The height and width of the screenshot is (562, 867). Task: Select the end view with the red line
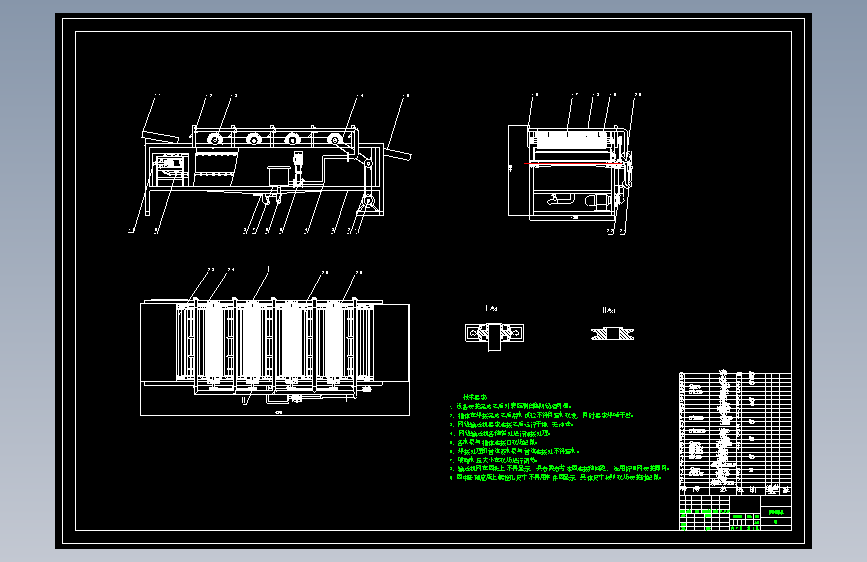click(x=573, y=164)
